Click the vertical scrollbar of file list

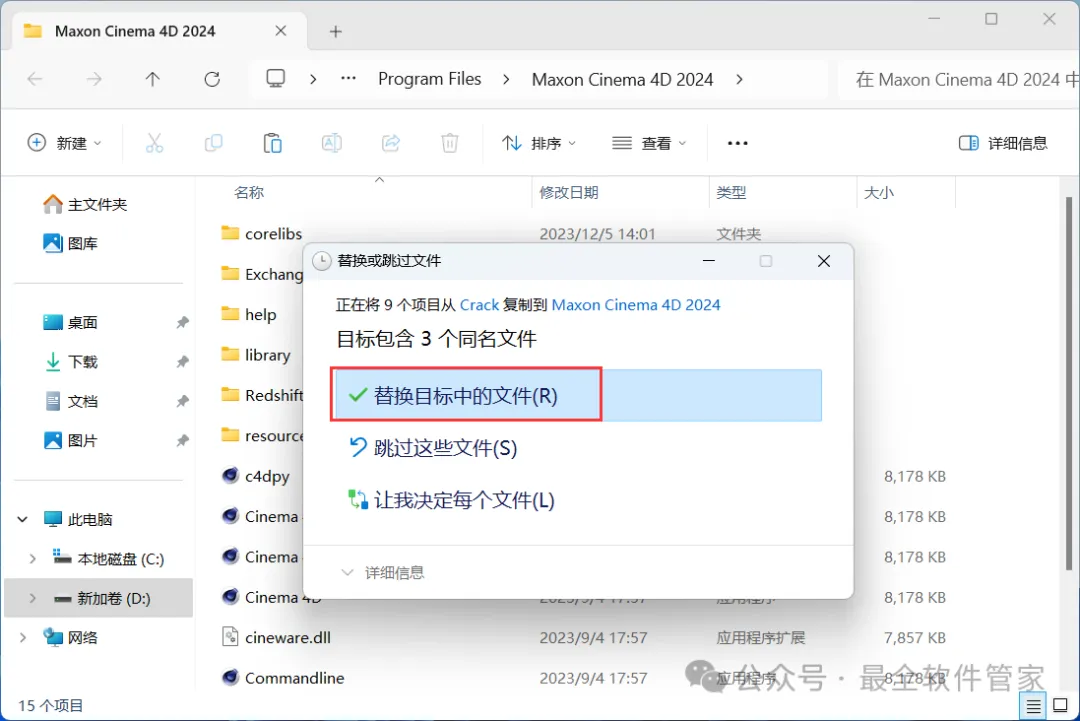tap(1068, 386)
